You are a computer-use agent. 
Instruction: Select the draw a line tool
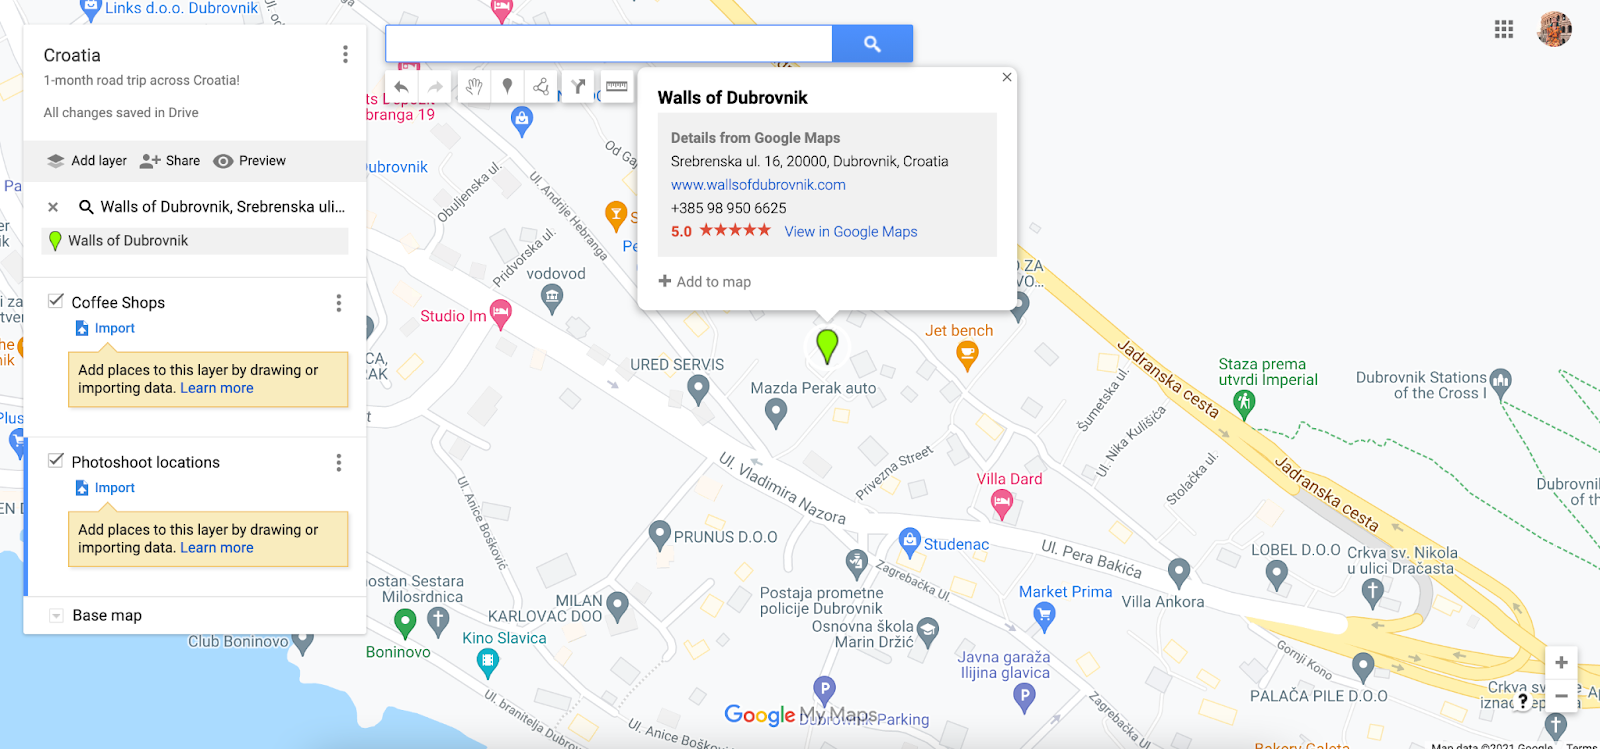click(541, 87)
